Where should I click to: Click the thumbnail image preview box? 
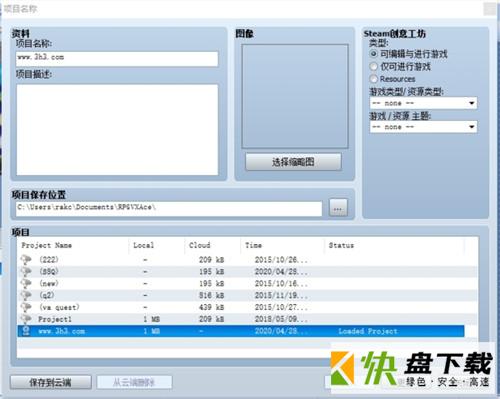[x=295, y=96]
